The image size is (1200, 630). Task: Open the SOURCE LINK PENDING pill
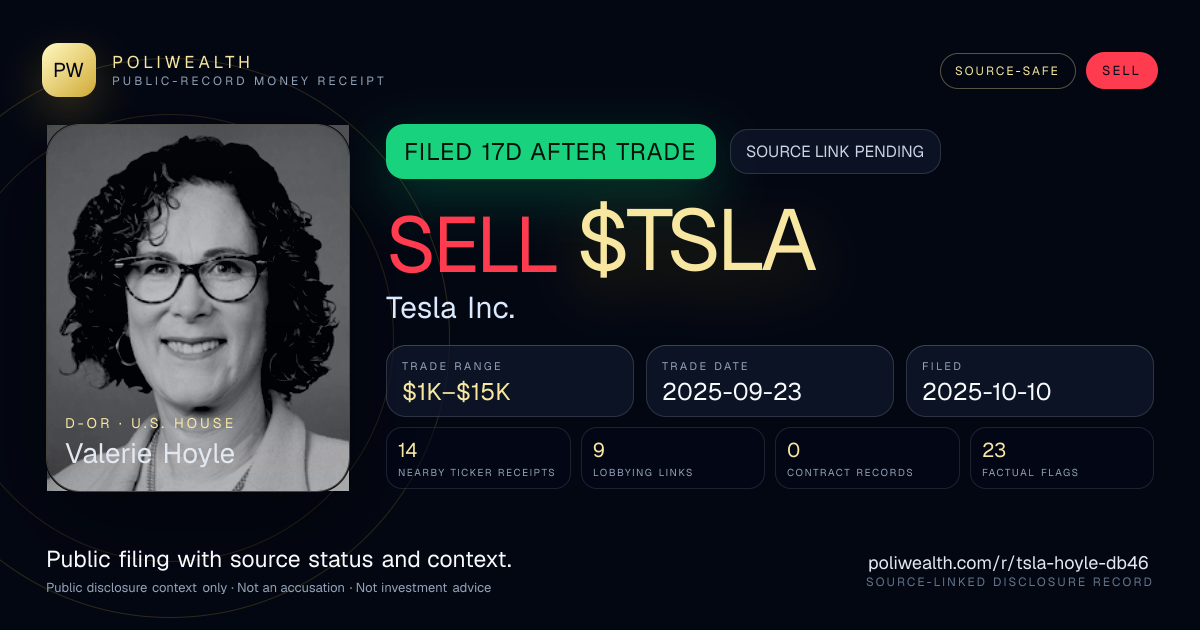tap(835, 152)
